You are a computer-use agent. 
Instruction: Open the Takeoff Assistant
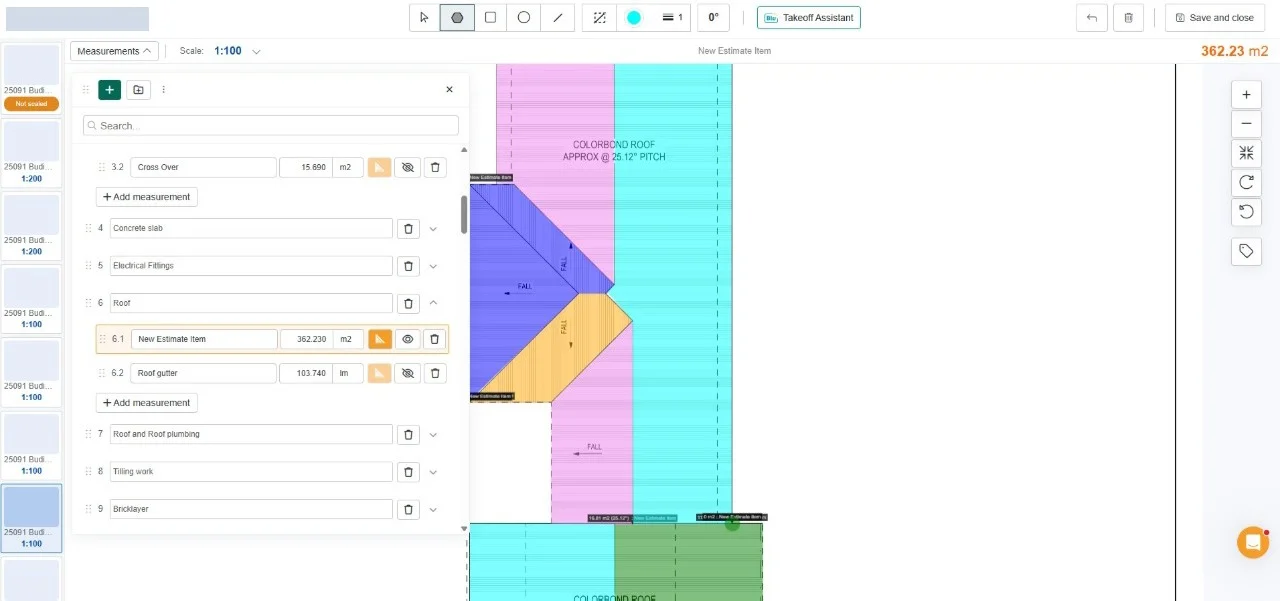(x=808, y=17)
